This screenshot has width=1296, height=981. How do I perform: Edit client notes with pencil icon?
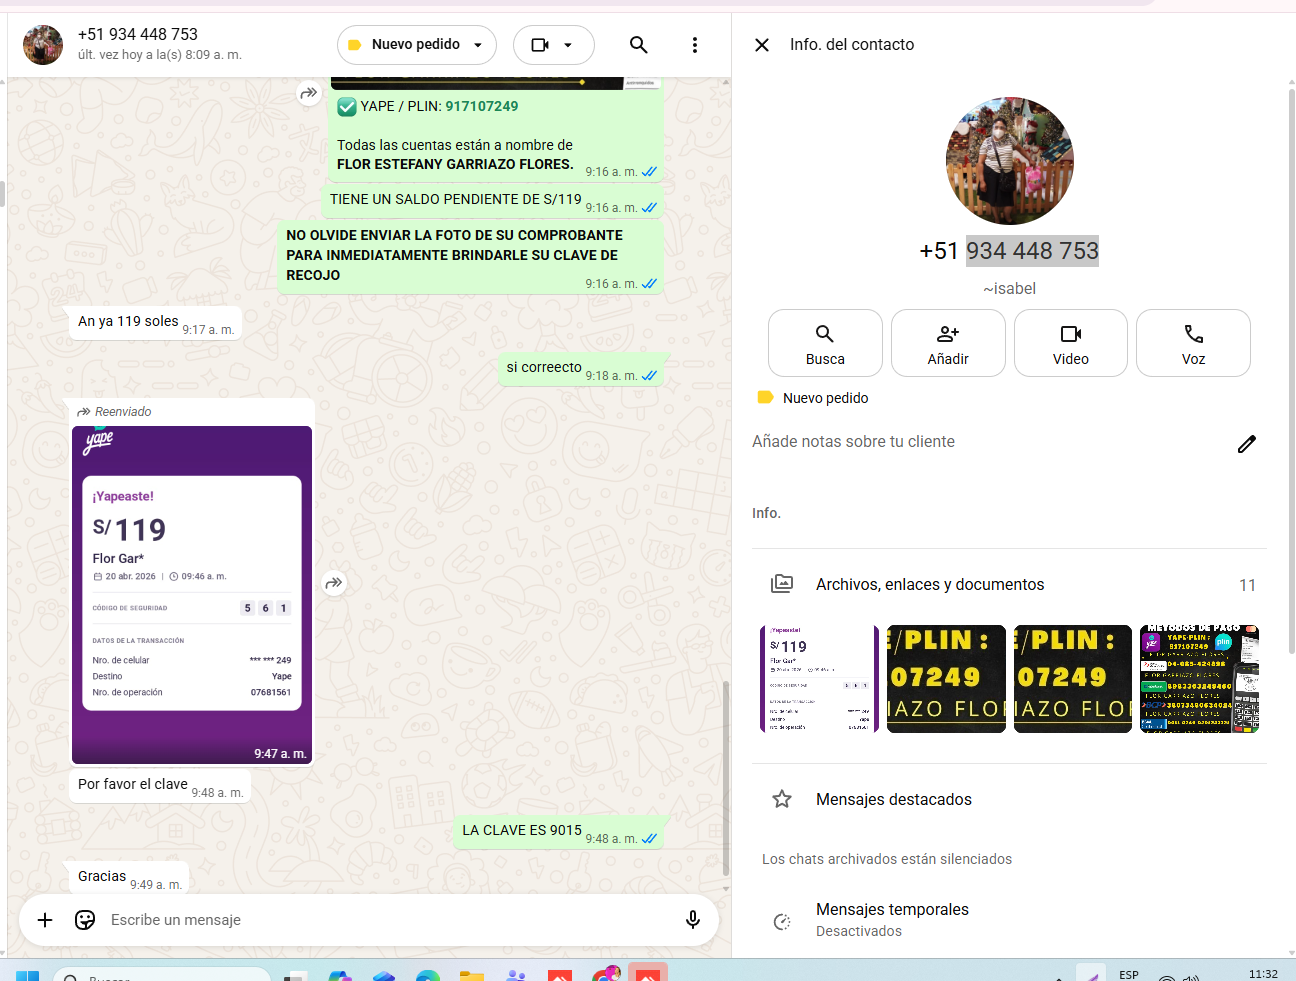1246,444
